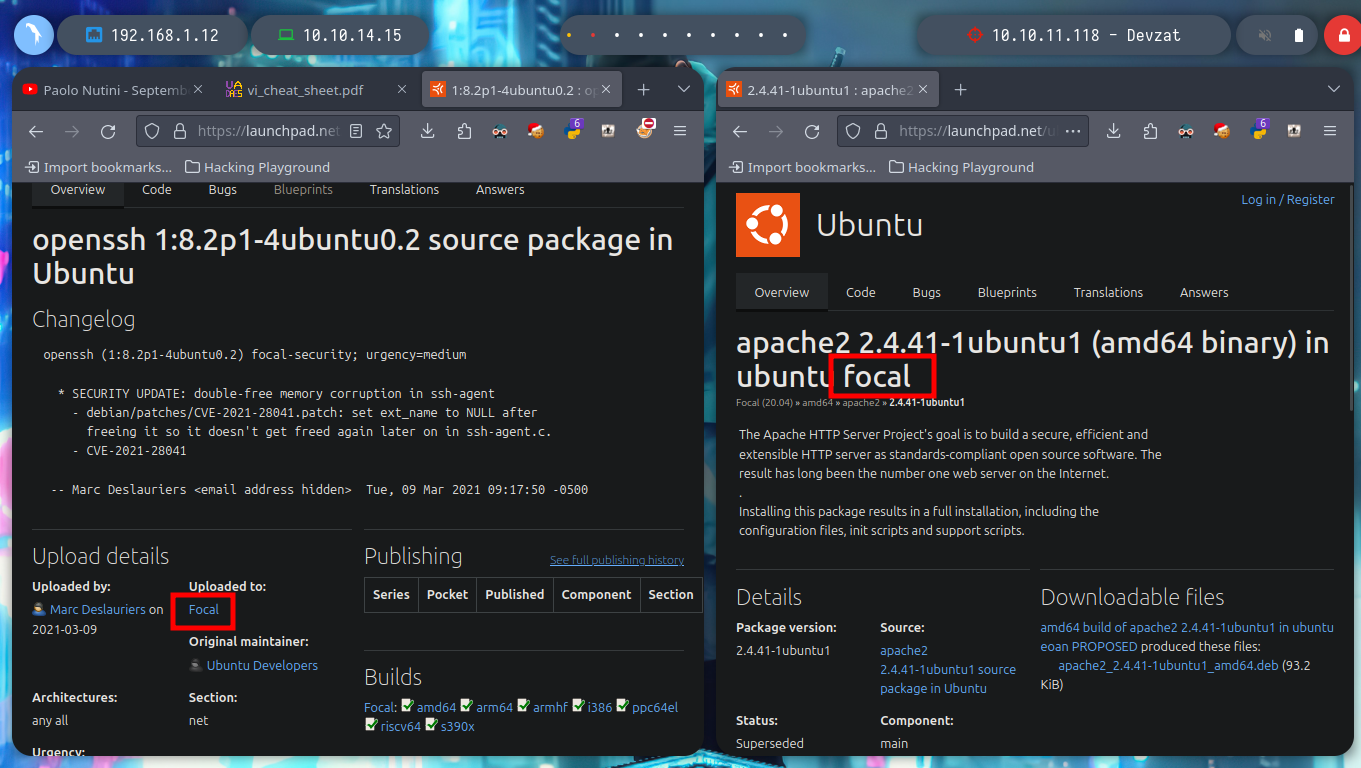Click the Focal uploaded-to link
The width and height of the screenshot is (1361, 768).
[x=203, y=609]
